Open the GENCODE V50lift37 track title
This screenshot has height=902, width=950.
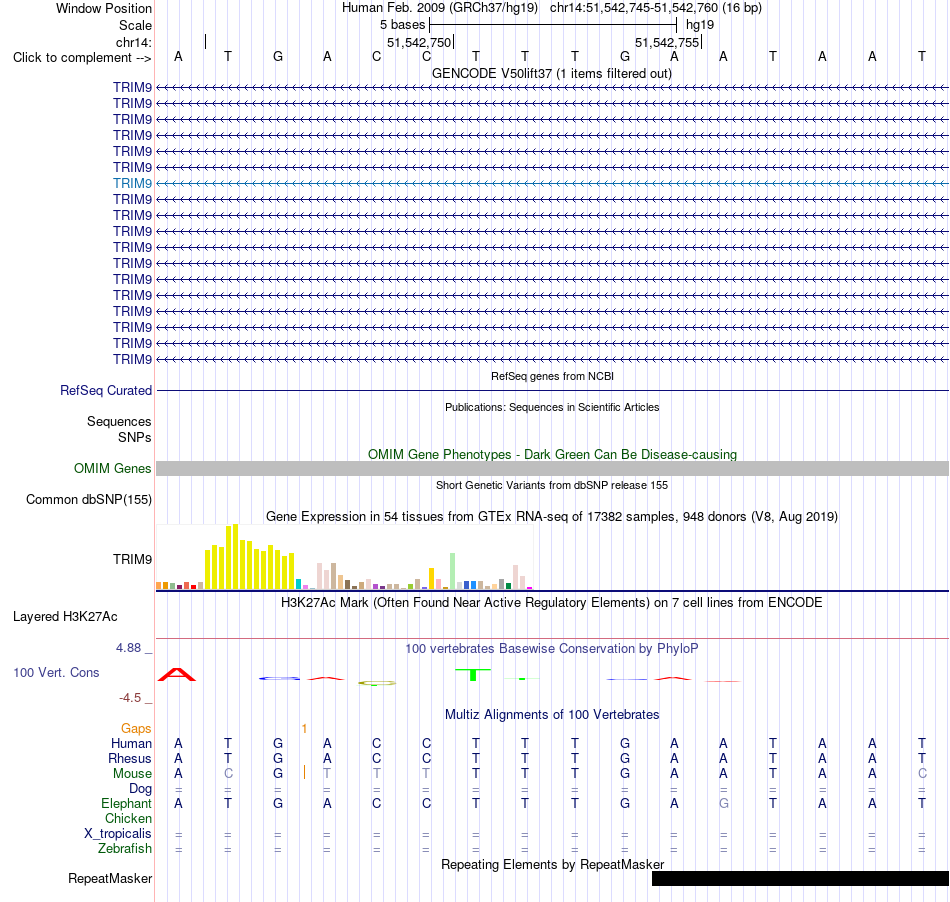[552, 73]
